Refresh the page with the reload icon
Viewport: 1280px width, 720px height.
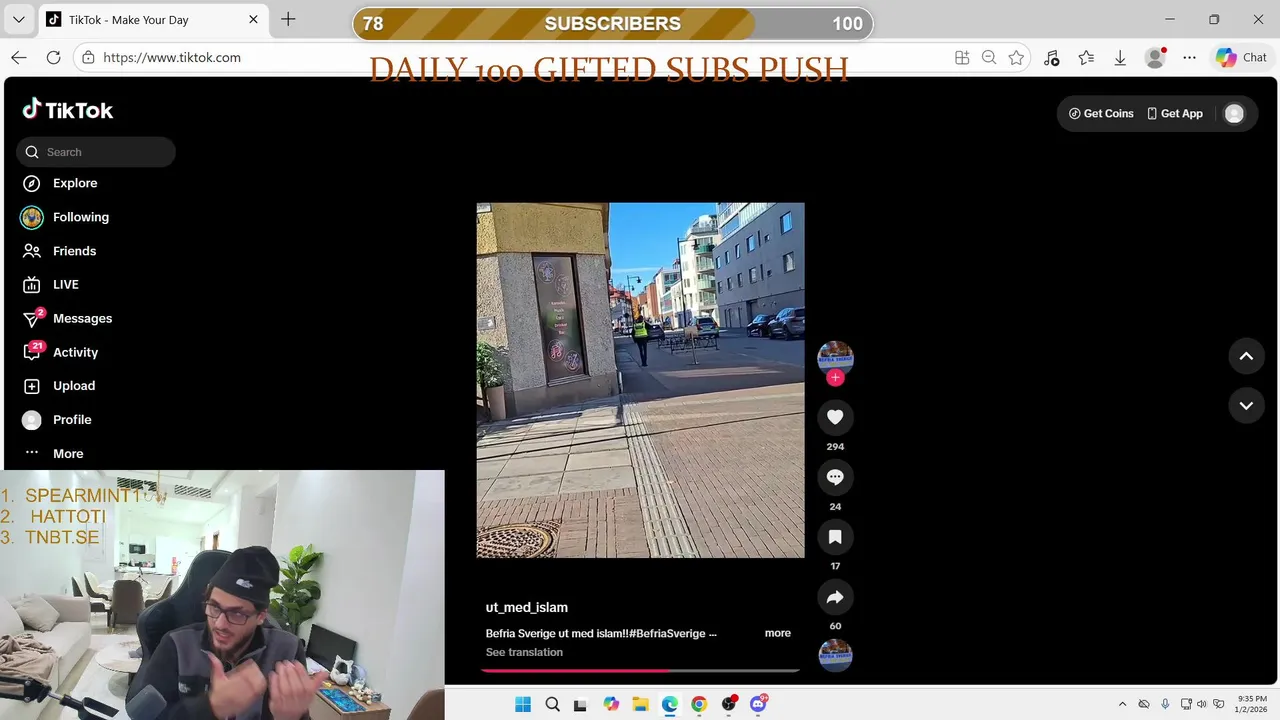tap(54, 58)
